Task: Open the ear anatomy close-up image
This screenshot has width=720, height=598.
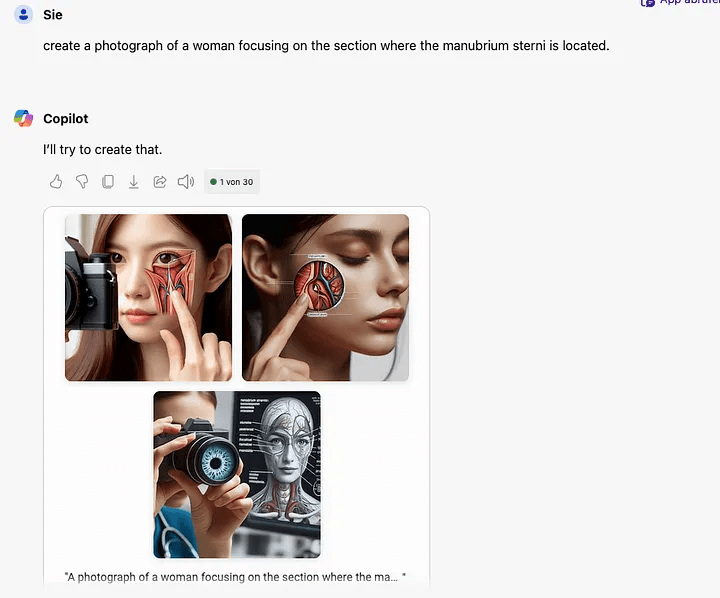Action: point(325,297)
